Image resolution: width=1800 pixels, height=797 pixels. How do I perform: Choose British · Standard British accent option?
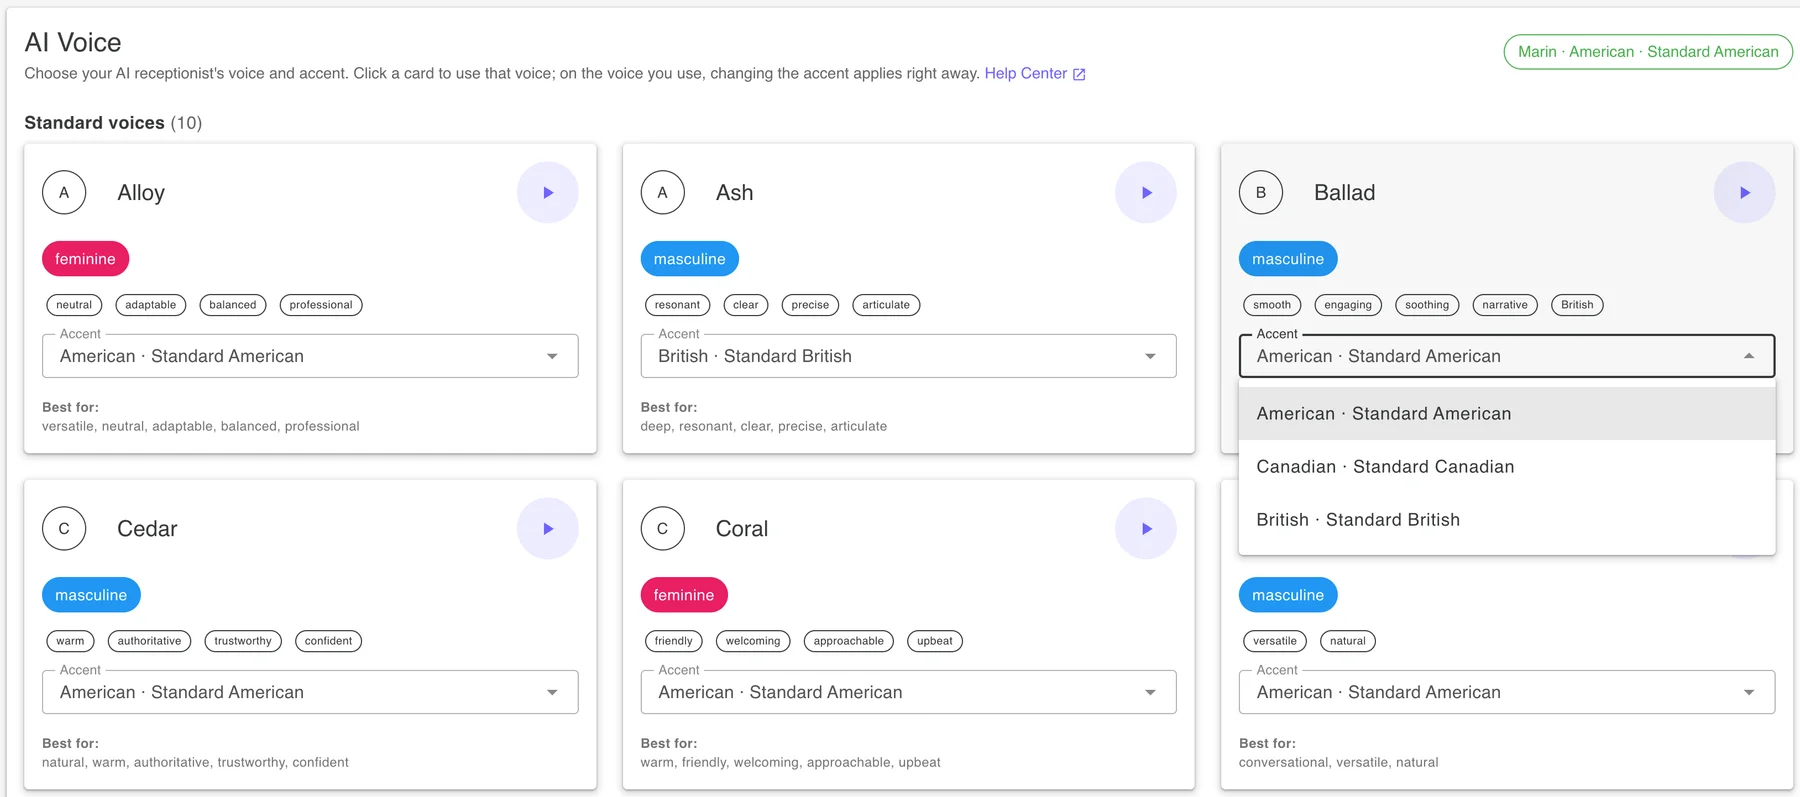click(x=1507, y=520)
